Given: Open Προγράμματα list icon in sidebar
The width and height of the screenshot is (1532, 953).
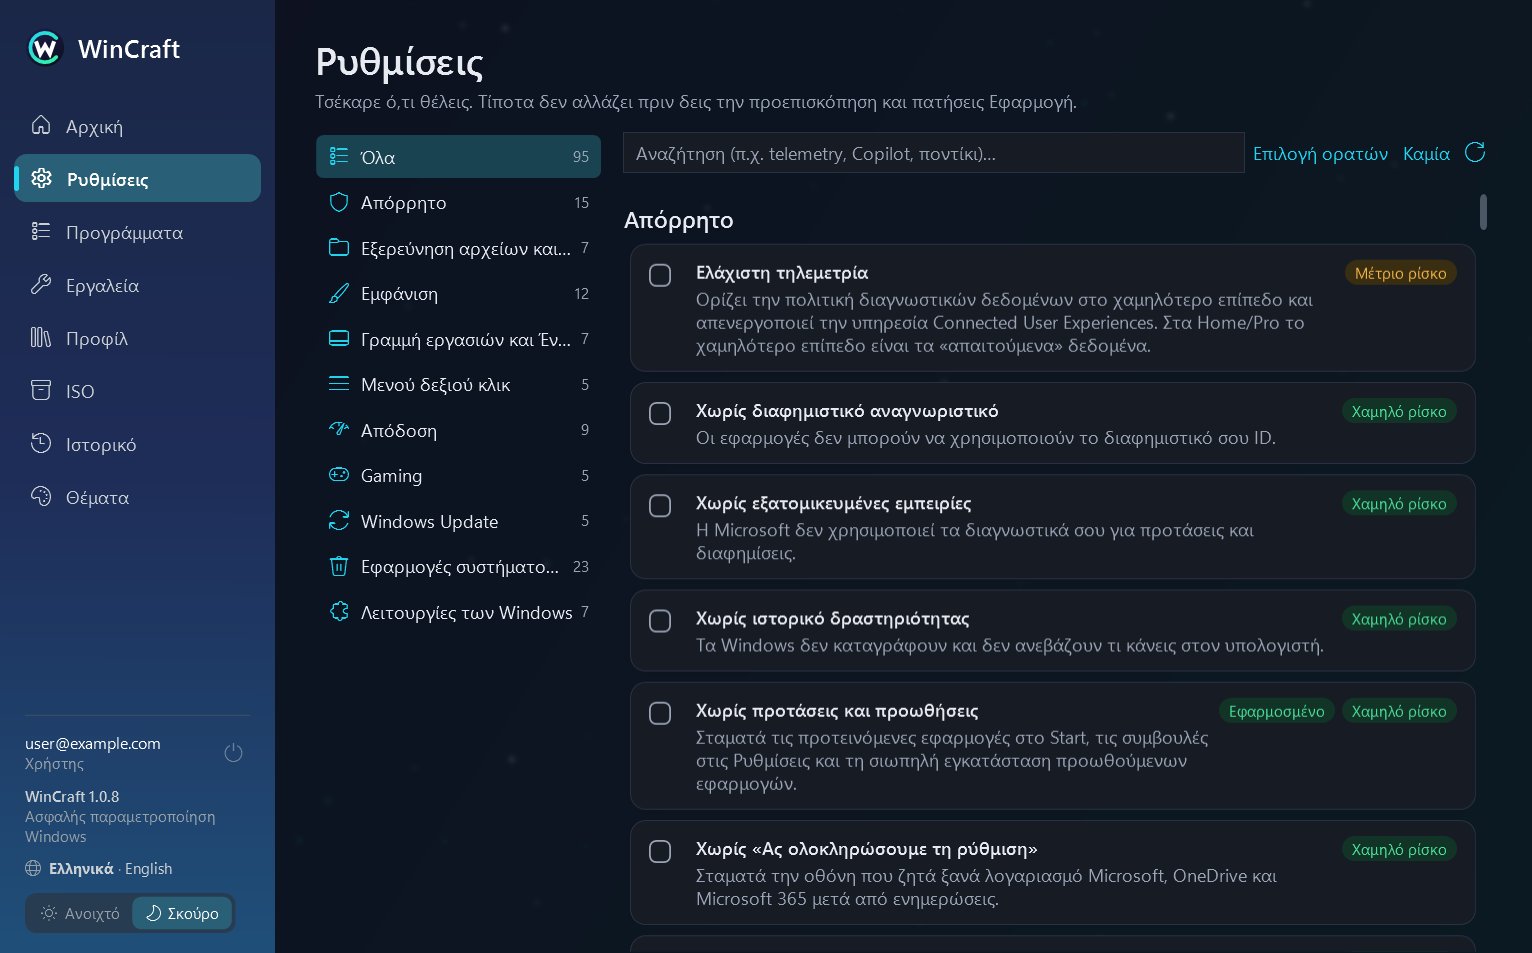Looking at the screenshot, I should (x=41, y=231).
